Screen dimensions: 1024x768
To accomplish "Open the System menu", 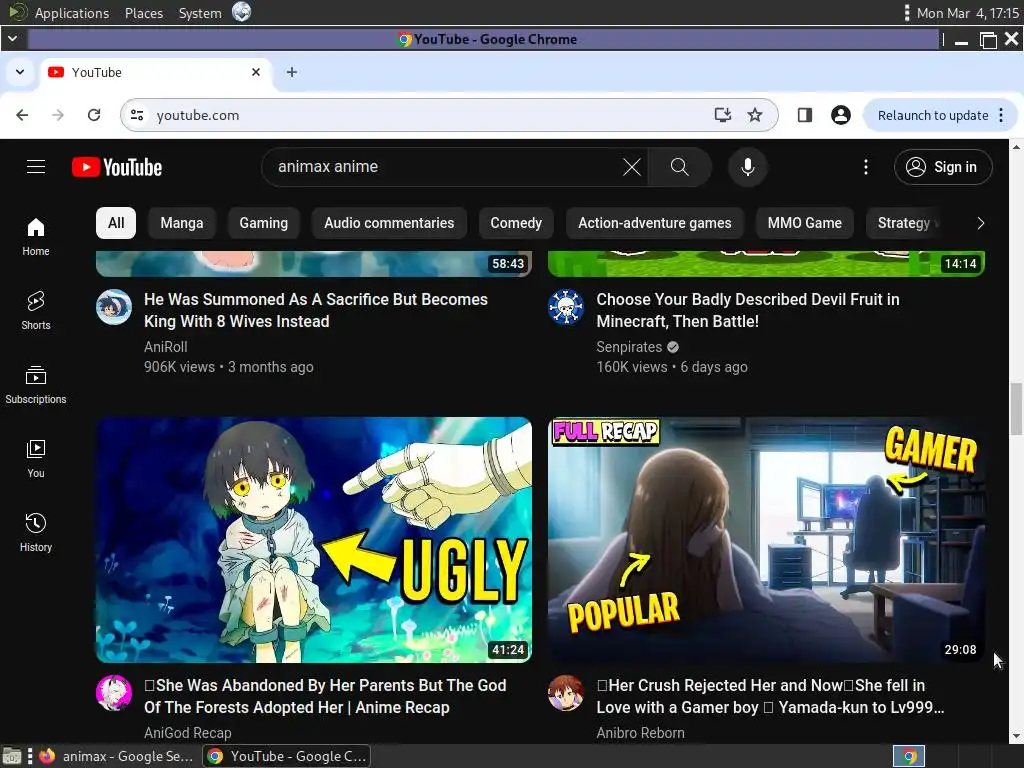I will [x=200, y=13].
